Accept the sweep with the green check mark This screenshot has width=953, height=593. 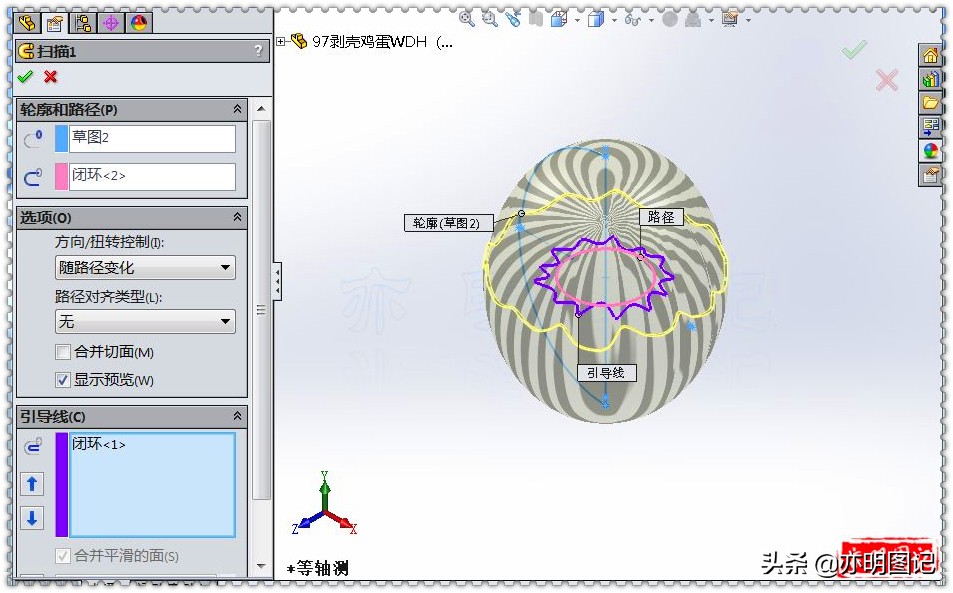coord(25,77)
